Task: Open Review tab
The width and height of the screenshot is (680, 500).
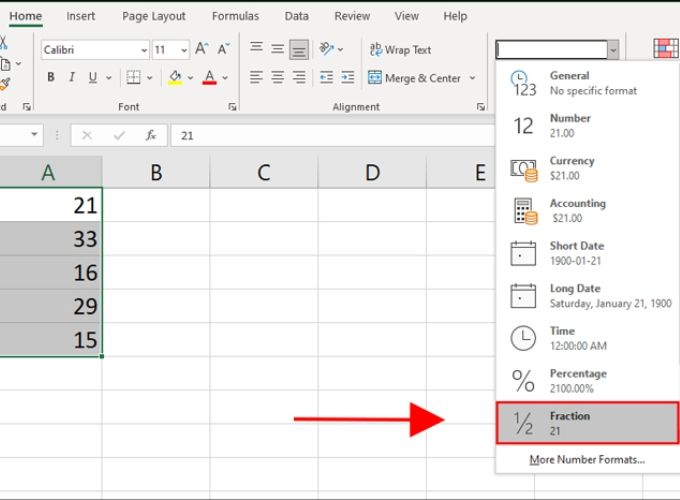Action: click(352, 16)
